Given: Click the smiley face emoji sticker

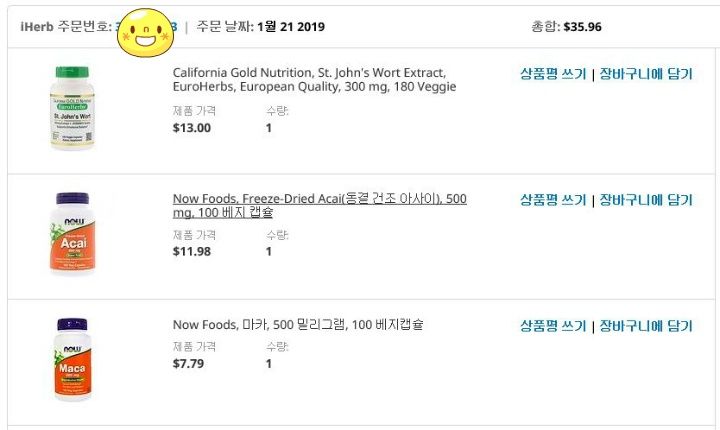Looking at the screenshot, I should point(146,33).
